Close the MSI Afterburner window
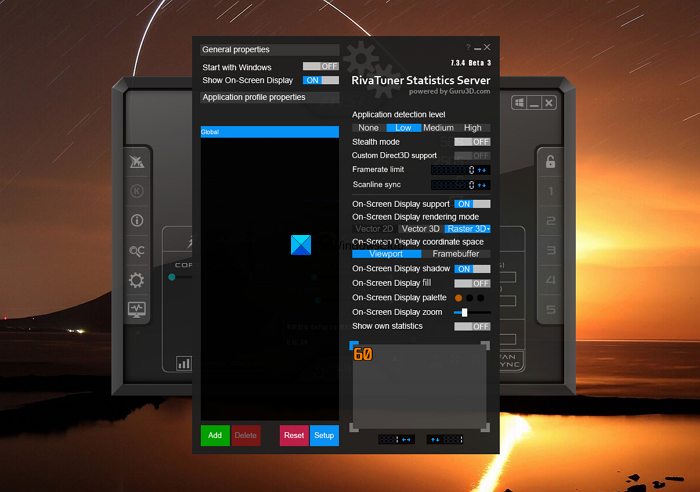Screen dimensions: 700x492 click(549, 103)
